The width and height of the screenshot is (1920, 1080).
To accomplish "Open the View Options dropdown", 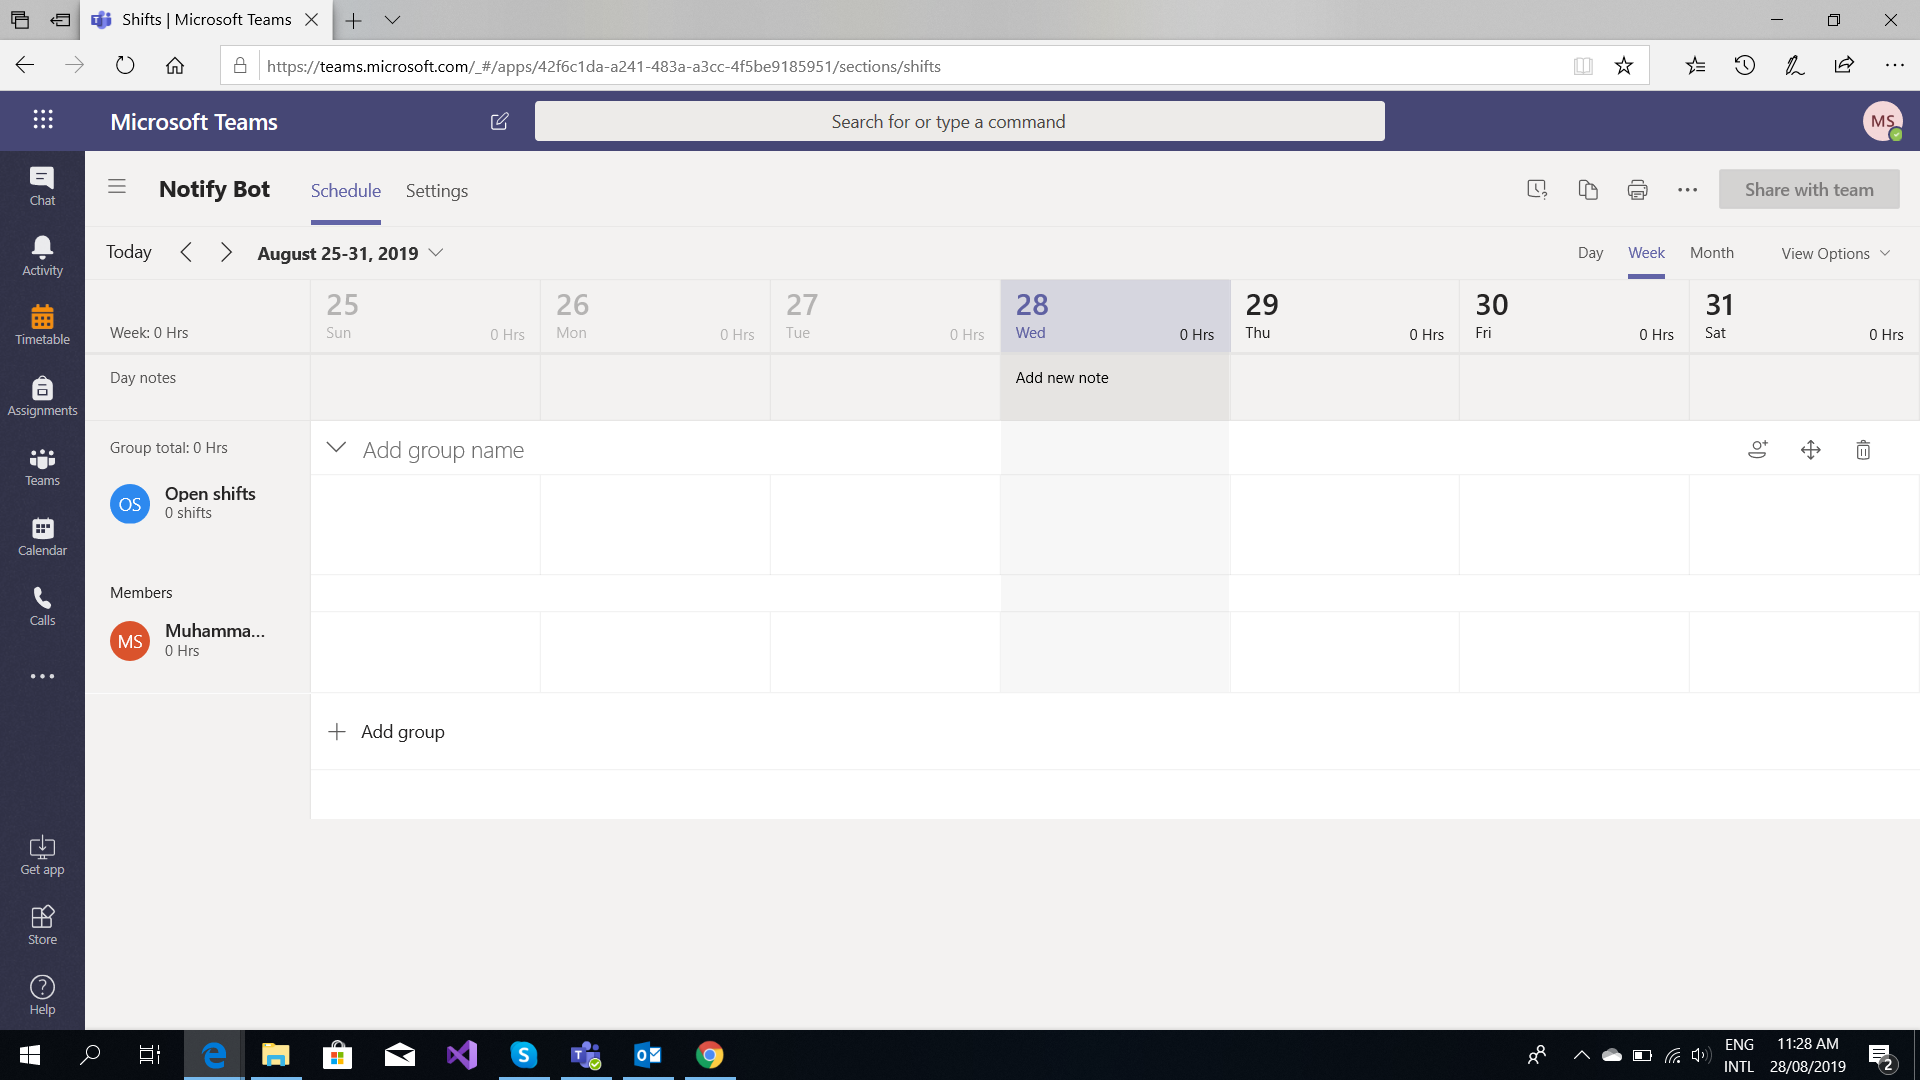I will click(1835, 253).
